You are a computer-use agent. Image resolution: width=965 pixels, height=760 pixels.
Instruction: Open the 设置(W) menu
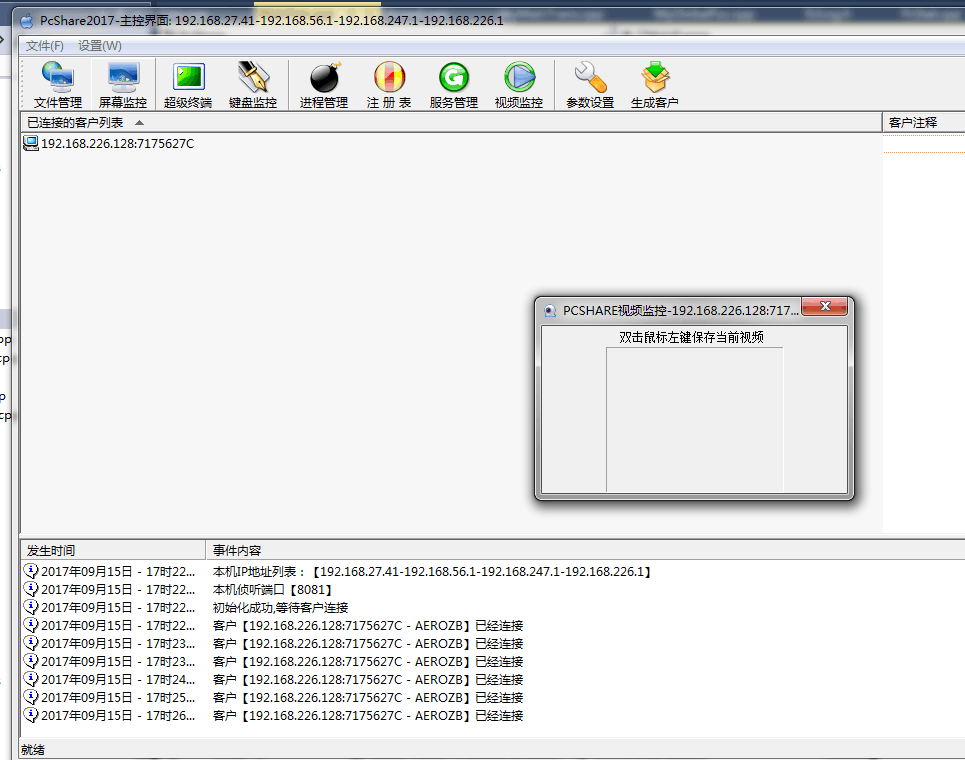(x=100, y=46)
